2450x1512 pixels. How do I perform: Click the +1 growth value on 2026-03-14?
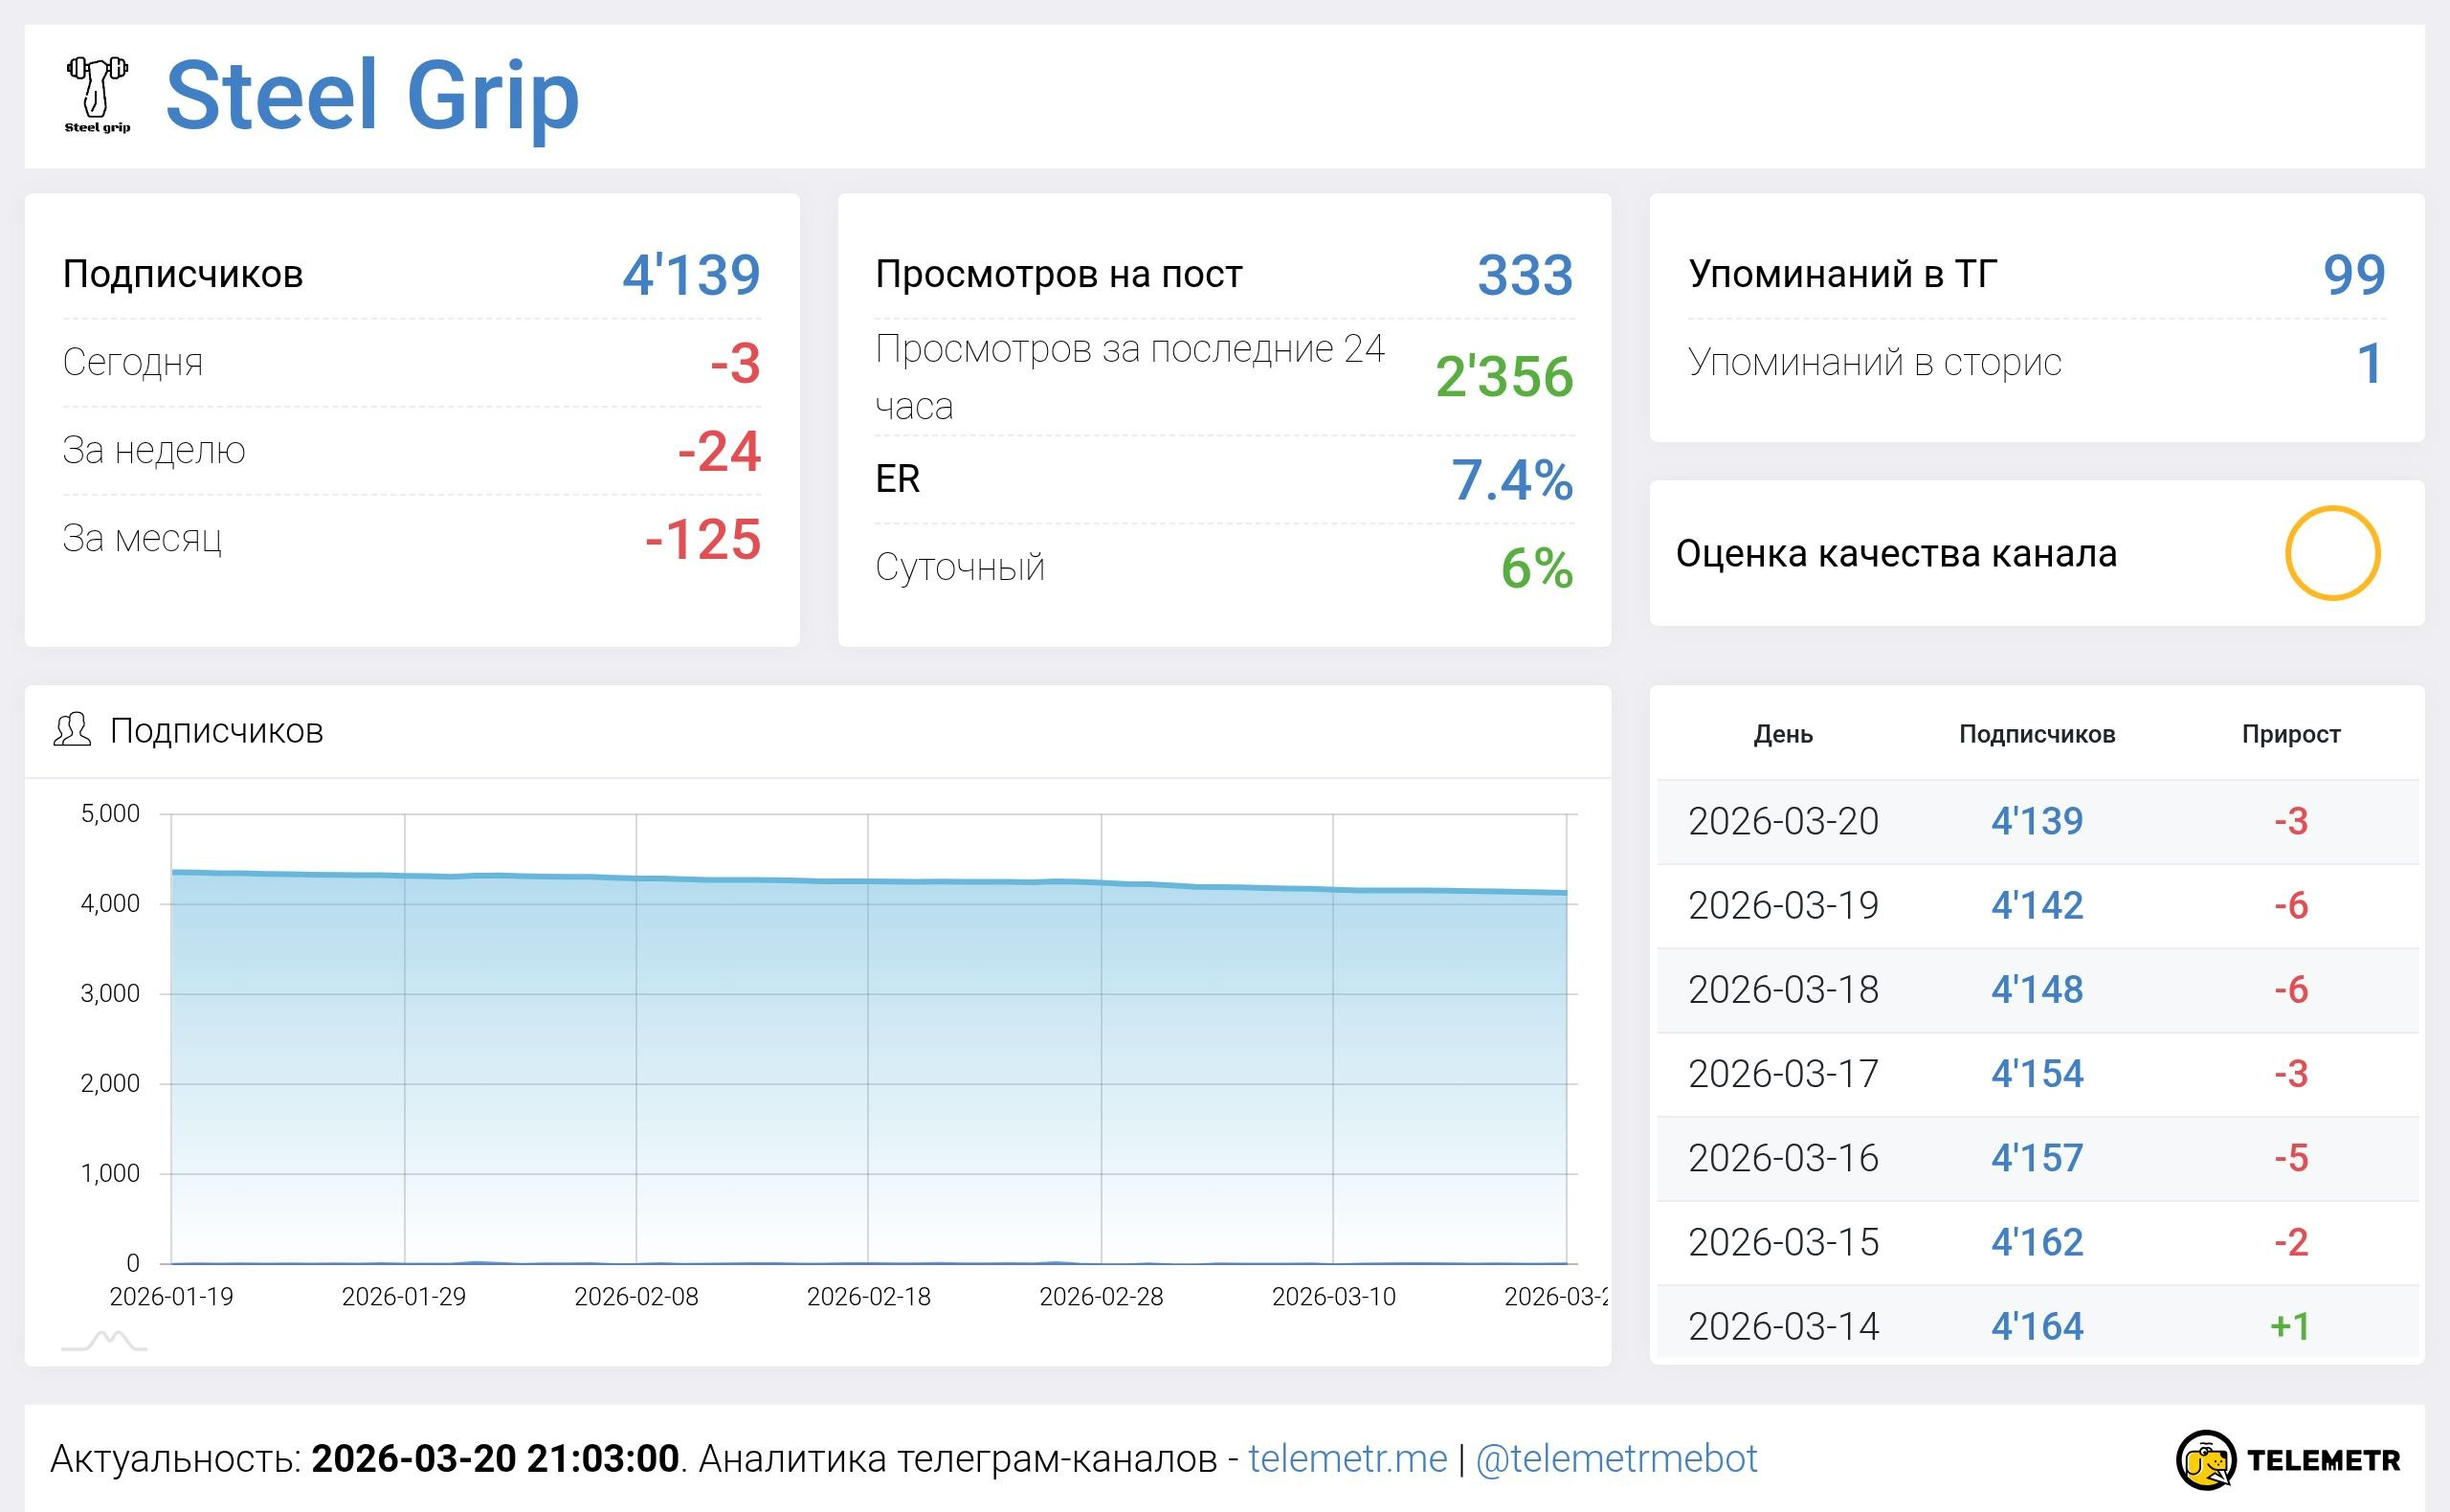tap(2290, 1326)
